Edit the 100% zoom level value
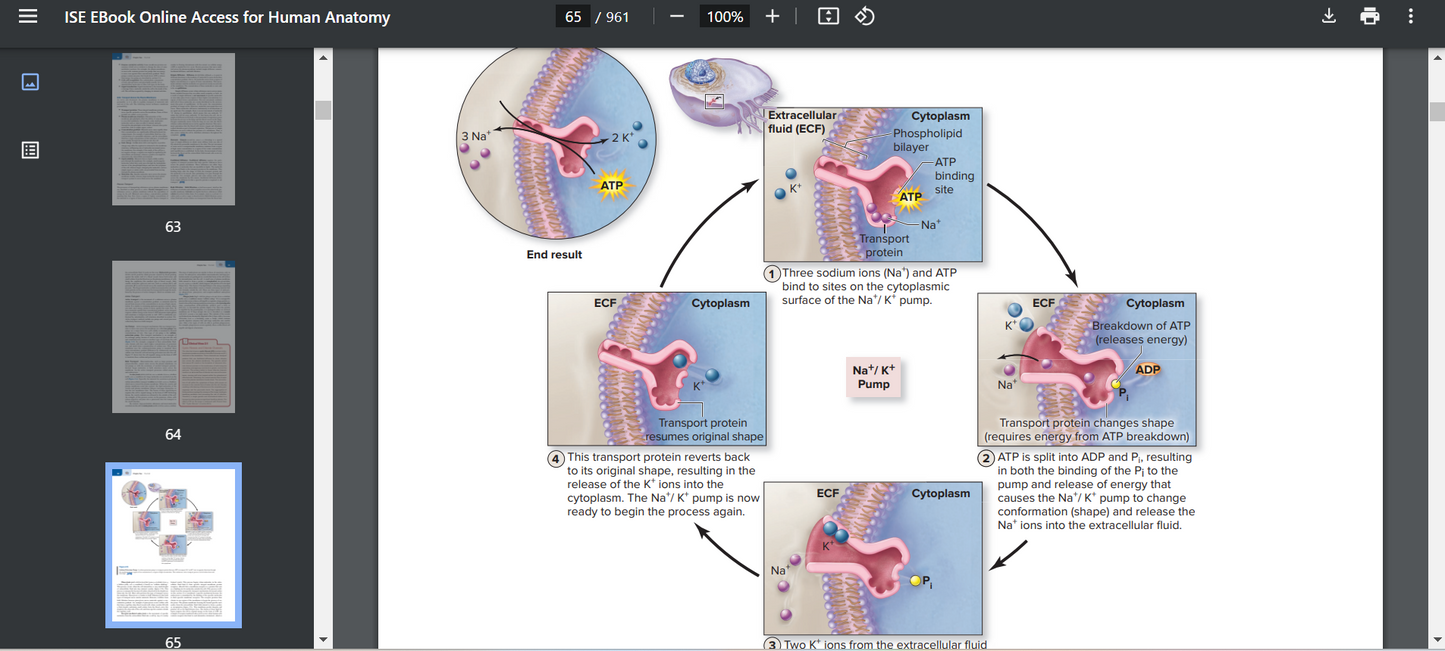The image size is (1445, 651). click(x=723, y=16)
